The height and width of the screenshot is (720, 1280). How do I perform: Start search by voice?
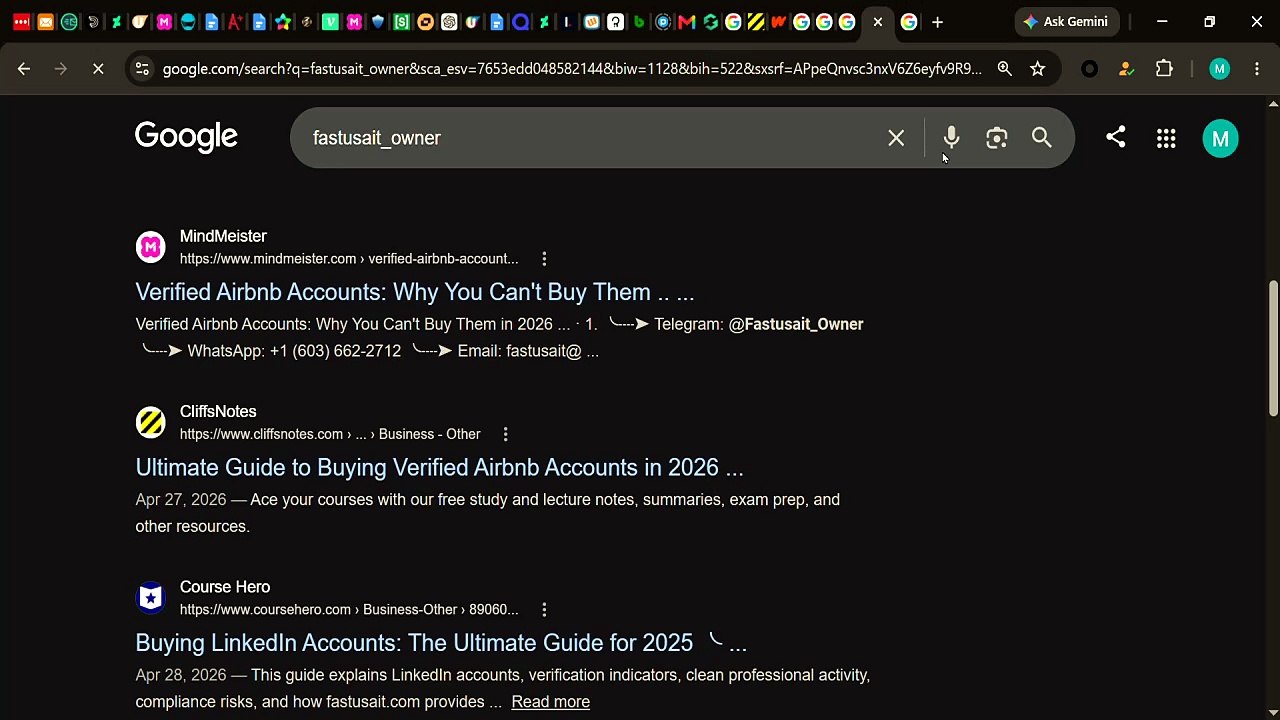tap(951, 138)
